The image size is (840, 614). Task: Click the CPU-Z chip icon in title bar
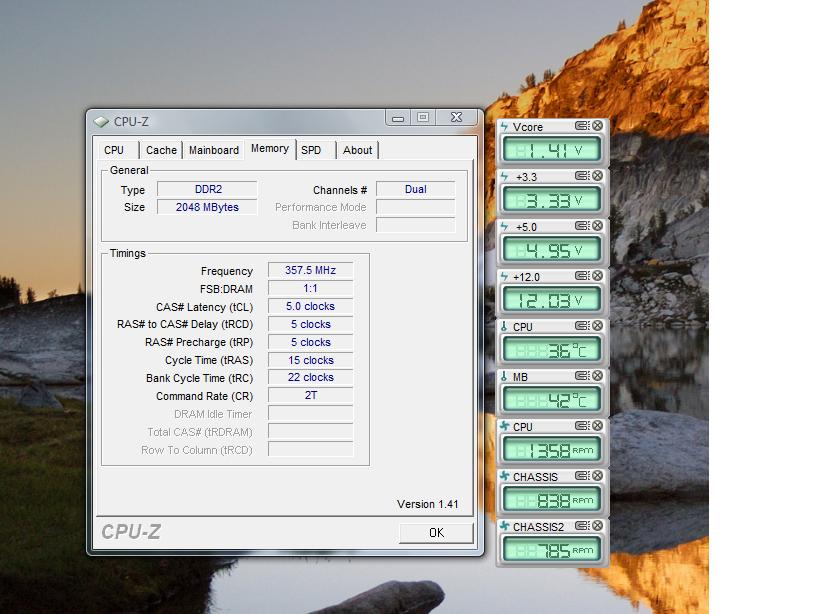coord(101,122)
